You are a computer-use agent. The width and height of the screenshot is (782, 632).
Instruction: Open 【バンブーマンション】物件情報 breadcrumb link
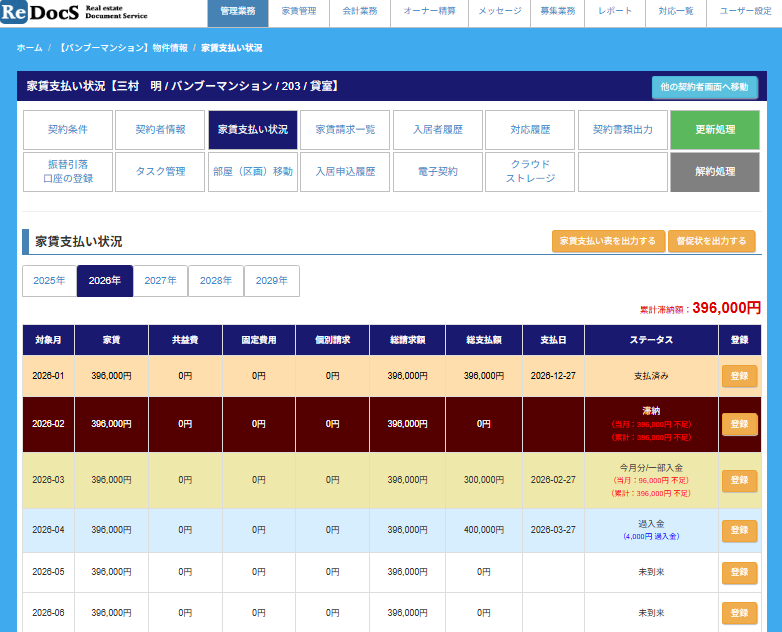(x=123, y=48)
